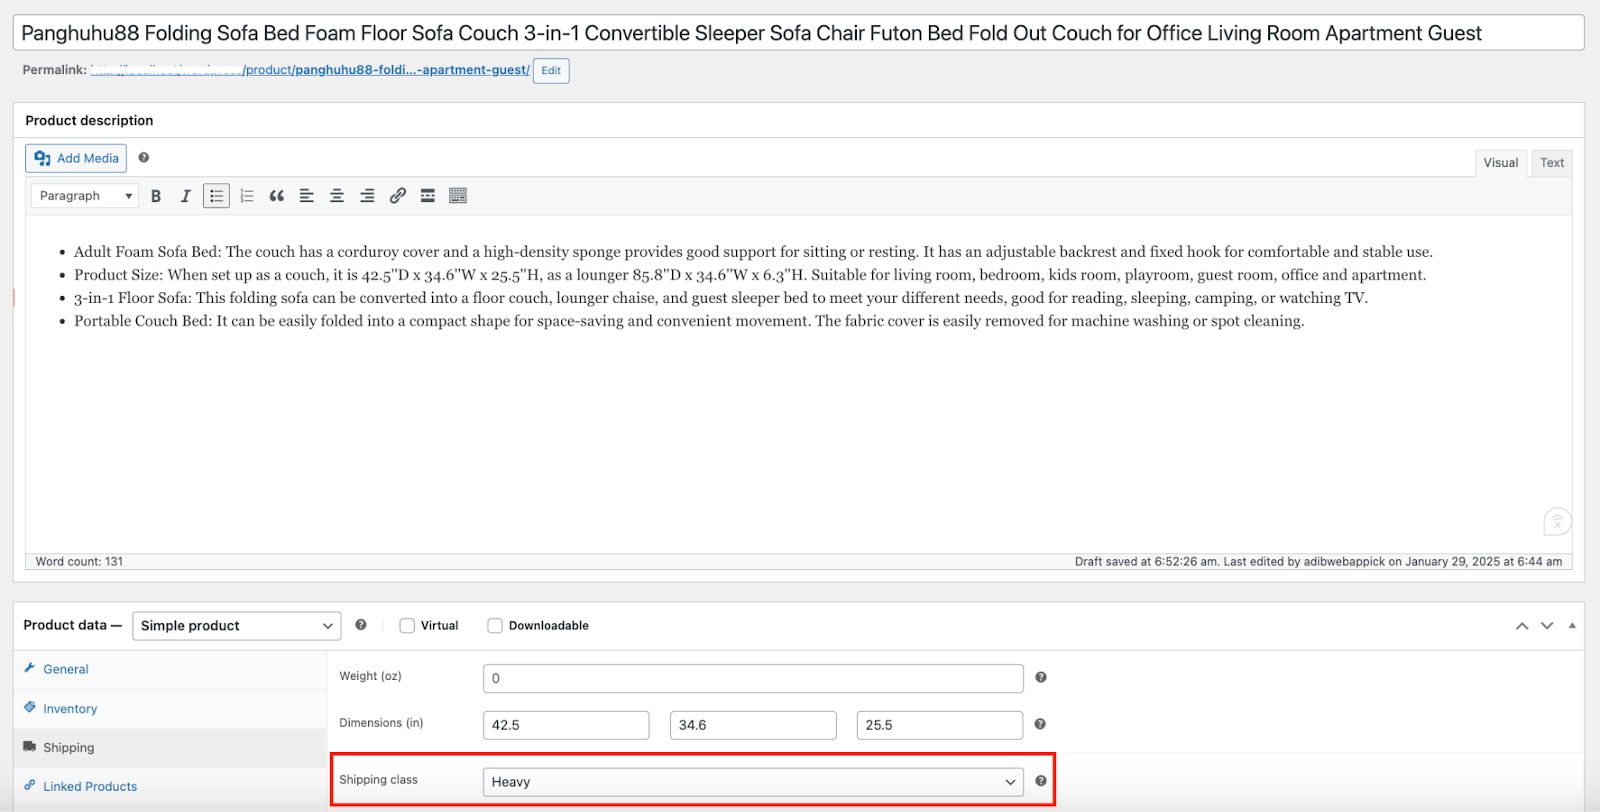Open the Inventory product data tab
The width and height of the screenshot is (1600, 812).
[x=70, y=709]
